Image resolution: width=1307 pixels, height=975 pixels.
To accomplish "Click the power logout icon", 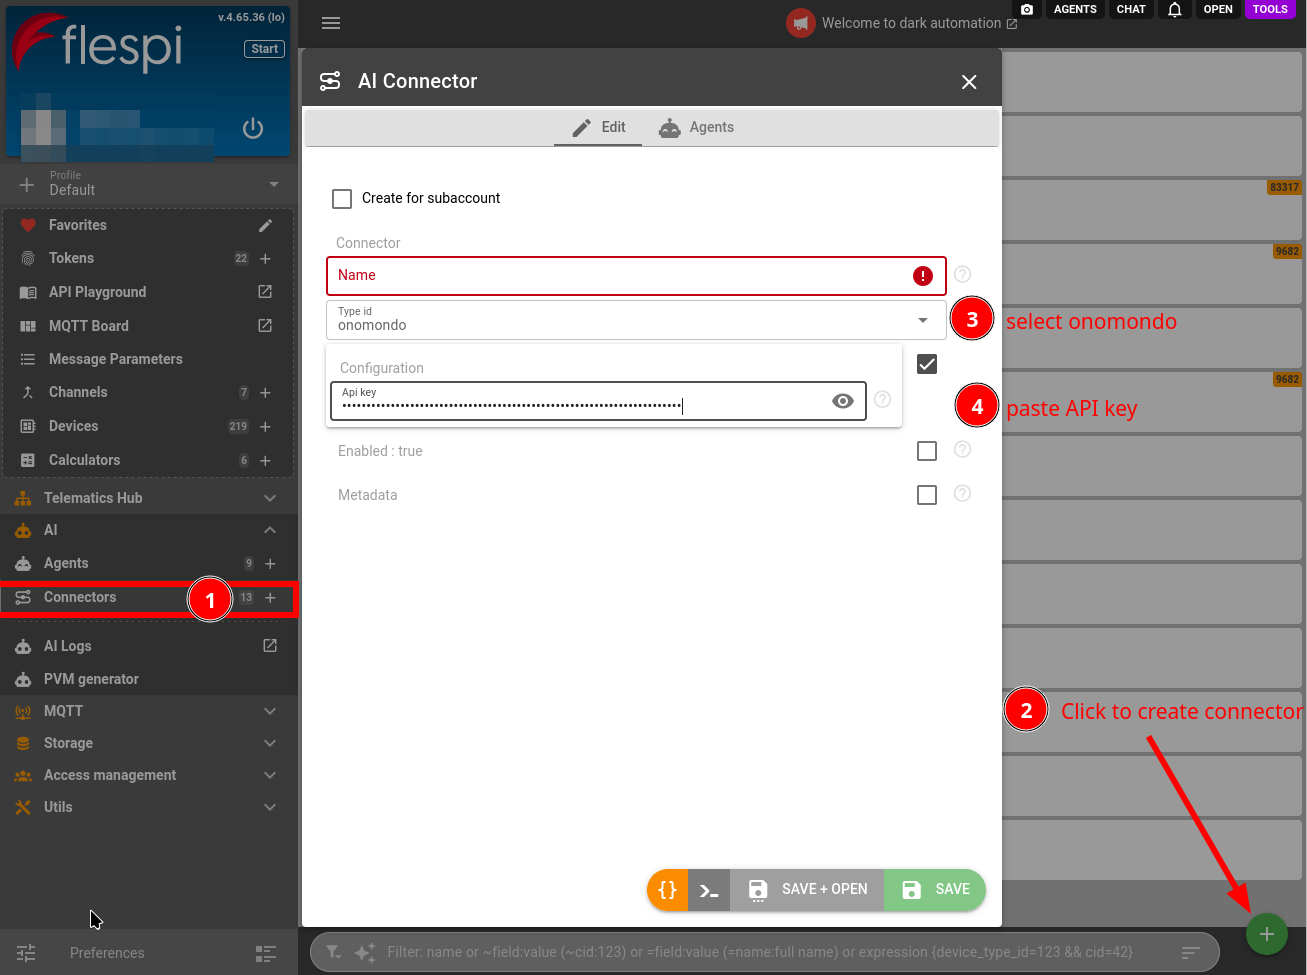I will [253, 128].
